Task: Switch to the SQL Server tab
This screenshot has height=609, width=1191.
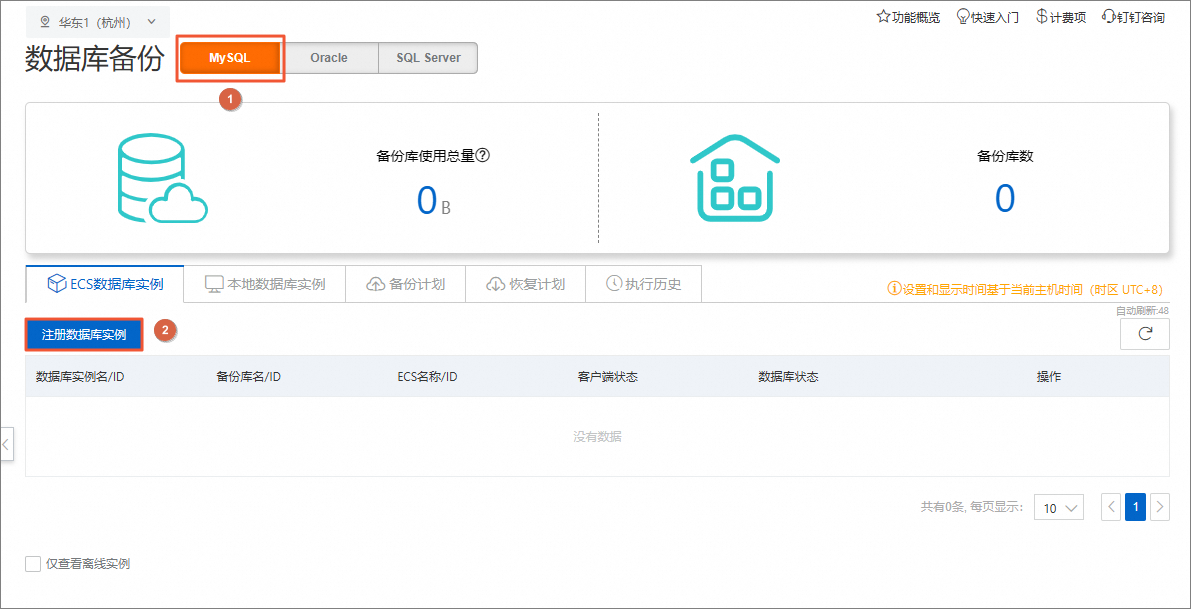Action: point(428,58)
